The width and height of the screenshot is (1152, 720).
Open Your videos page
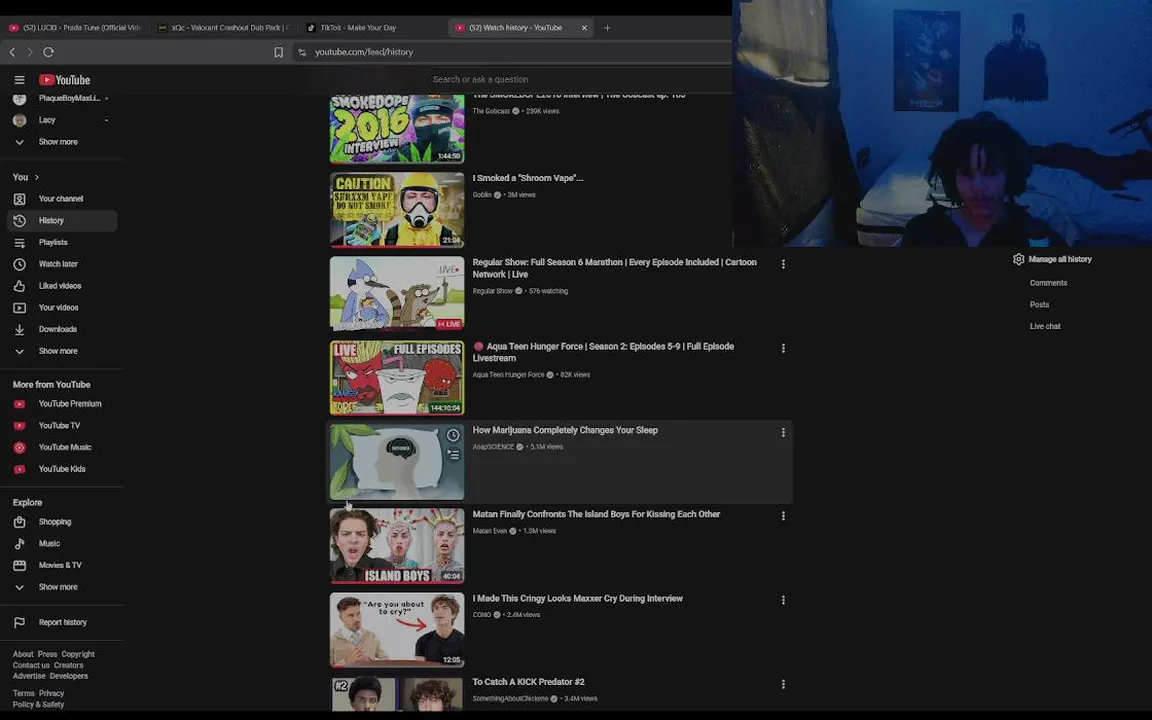pyautogui.click(x=62, y=308)
